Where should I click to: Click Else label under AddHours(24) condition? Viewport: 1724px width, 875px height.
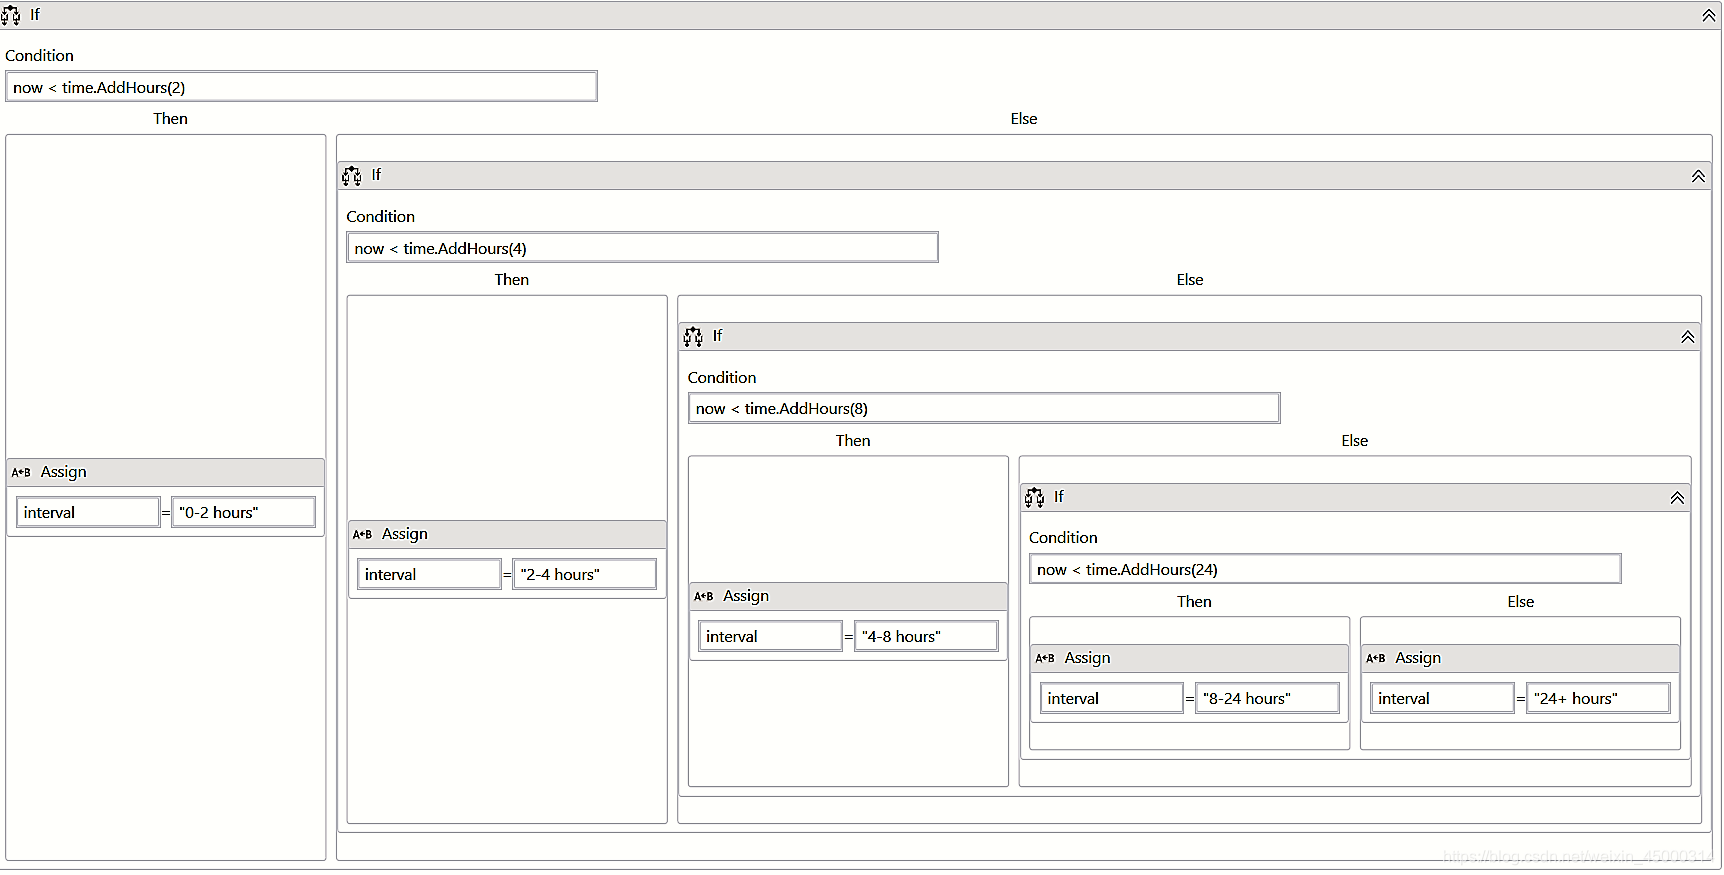(1520, 602)
